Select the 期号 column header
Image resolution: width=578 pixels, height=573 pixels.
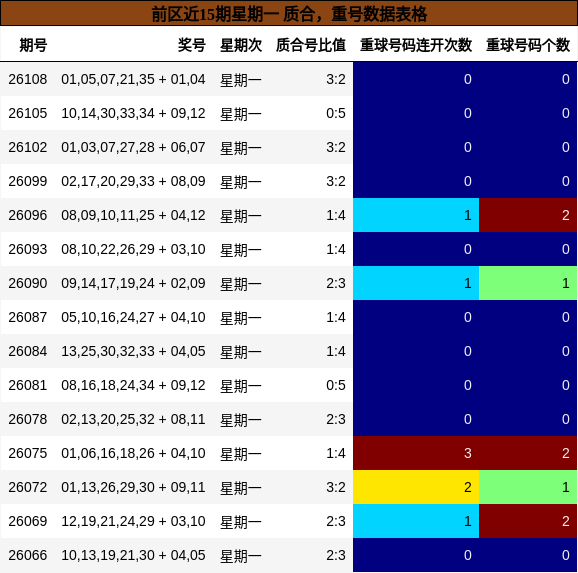tap(33, 45)
